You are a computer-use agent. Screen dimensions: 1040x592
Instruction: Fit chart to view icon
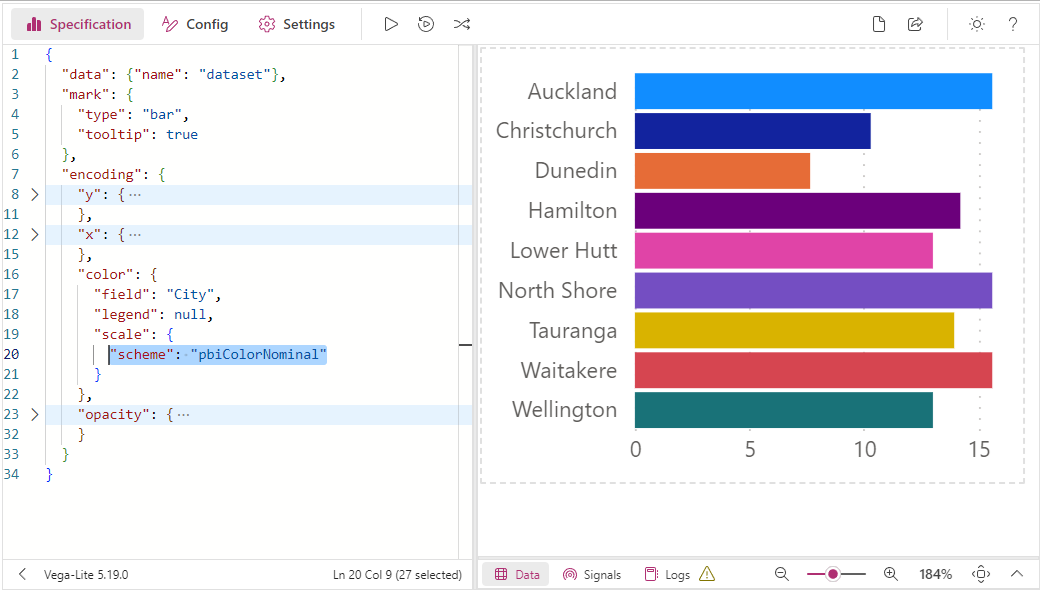click(981, 574)
